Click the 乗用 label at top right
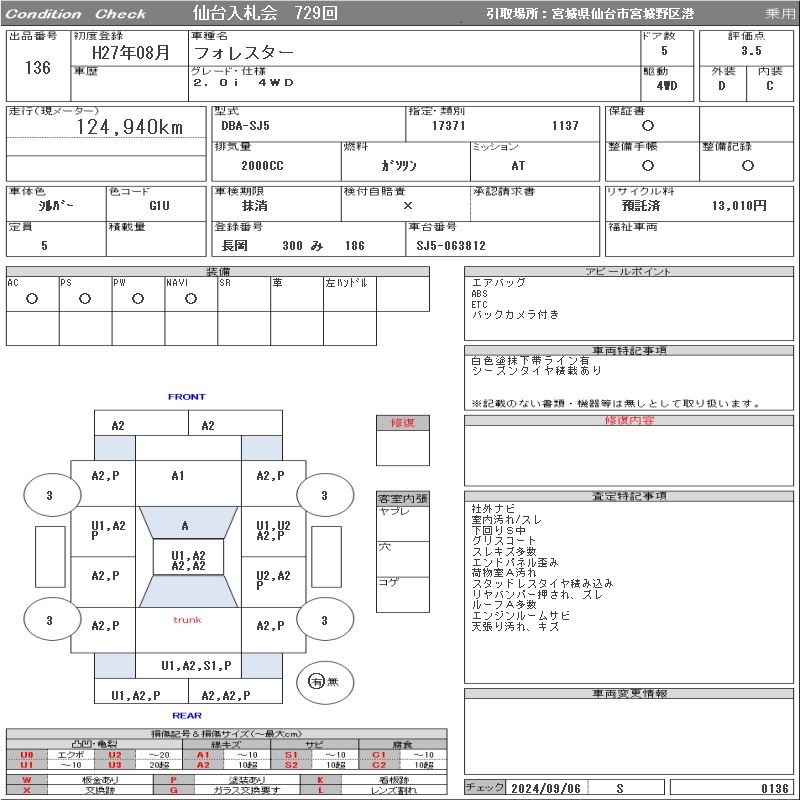The width and height of the screenshot is (800, 800). pyautogui.click(x=780, y=14)
